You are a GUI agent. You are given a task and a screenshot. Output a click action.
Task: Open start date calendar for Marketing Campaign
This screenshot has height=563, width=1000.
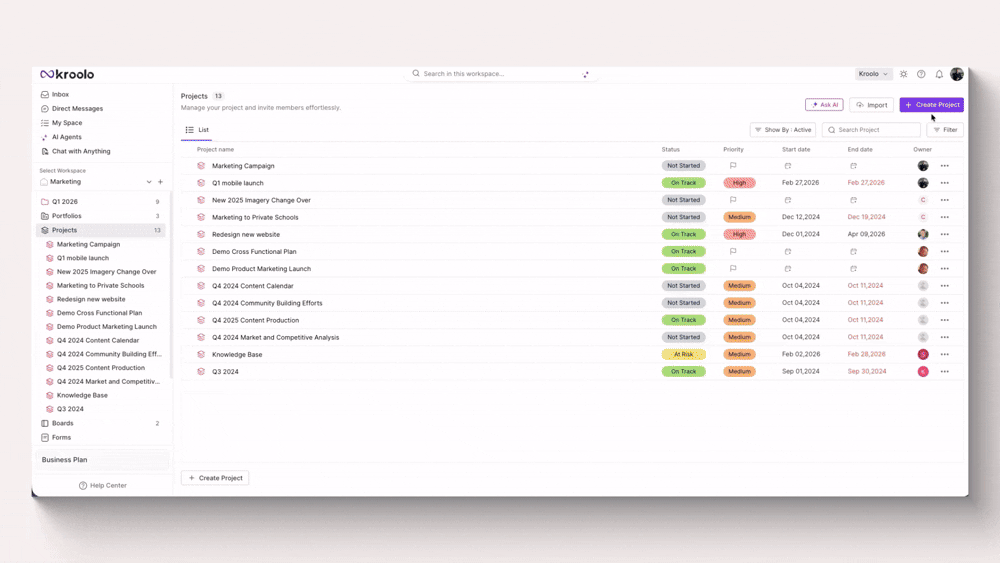(x=788, y=166)
